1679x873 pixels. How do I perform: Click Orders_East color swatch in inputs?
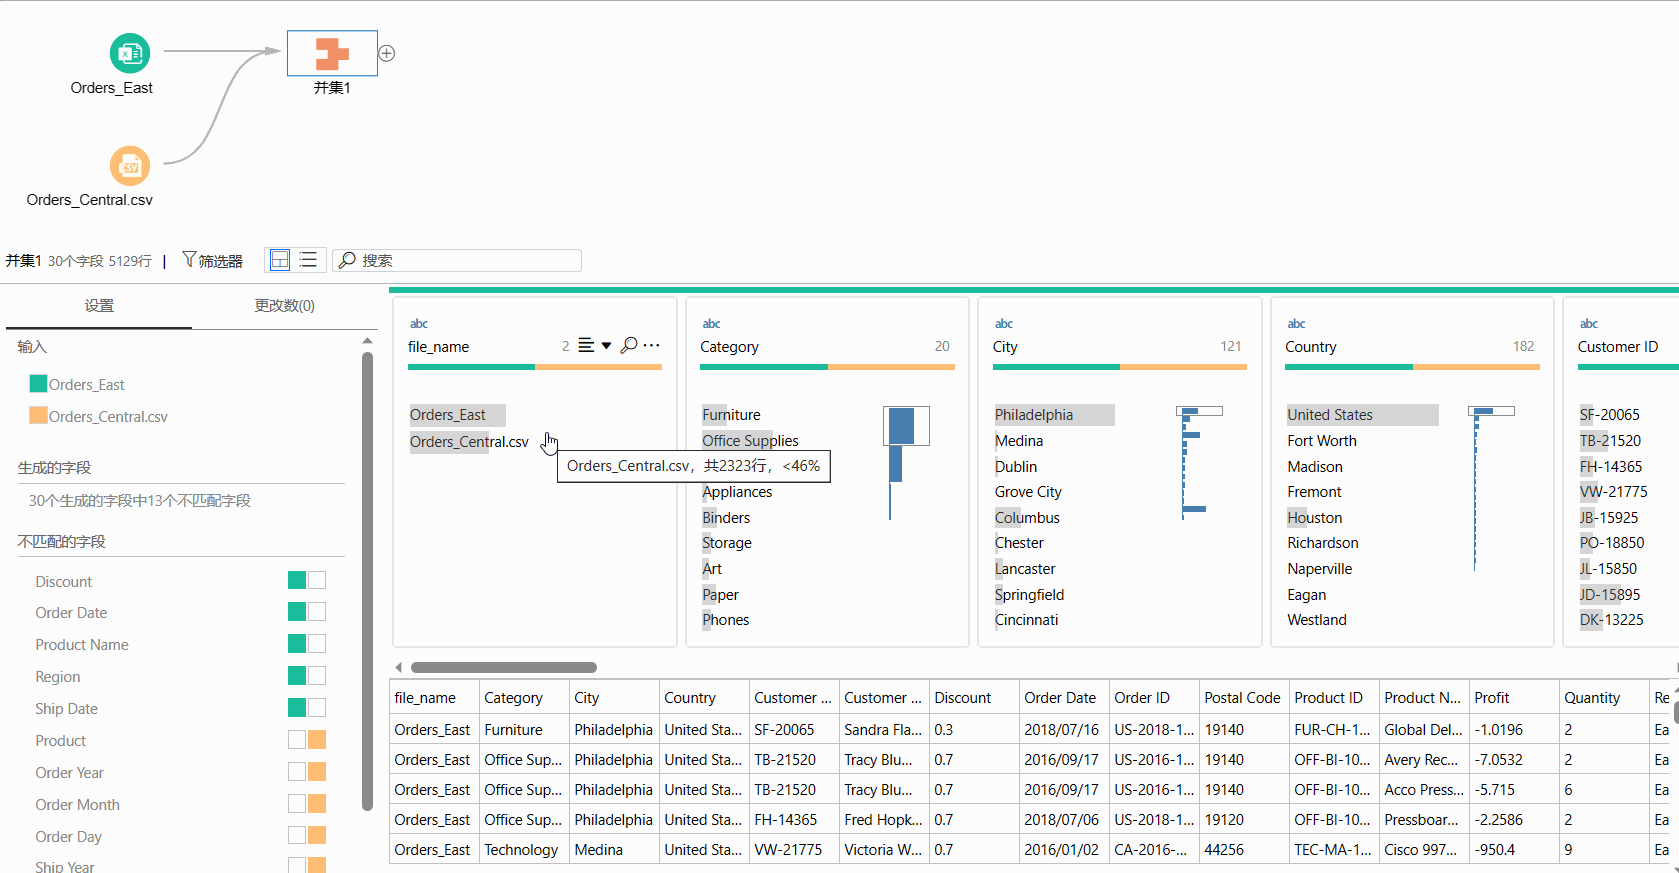pyautogui.click(x=39, y=384)
